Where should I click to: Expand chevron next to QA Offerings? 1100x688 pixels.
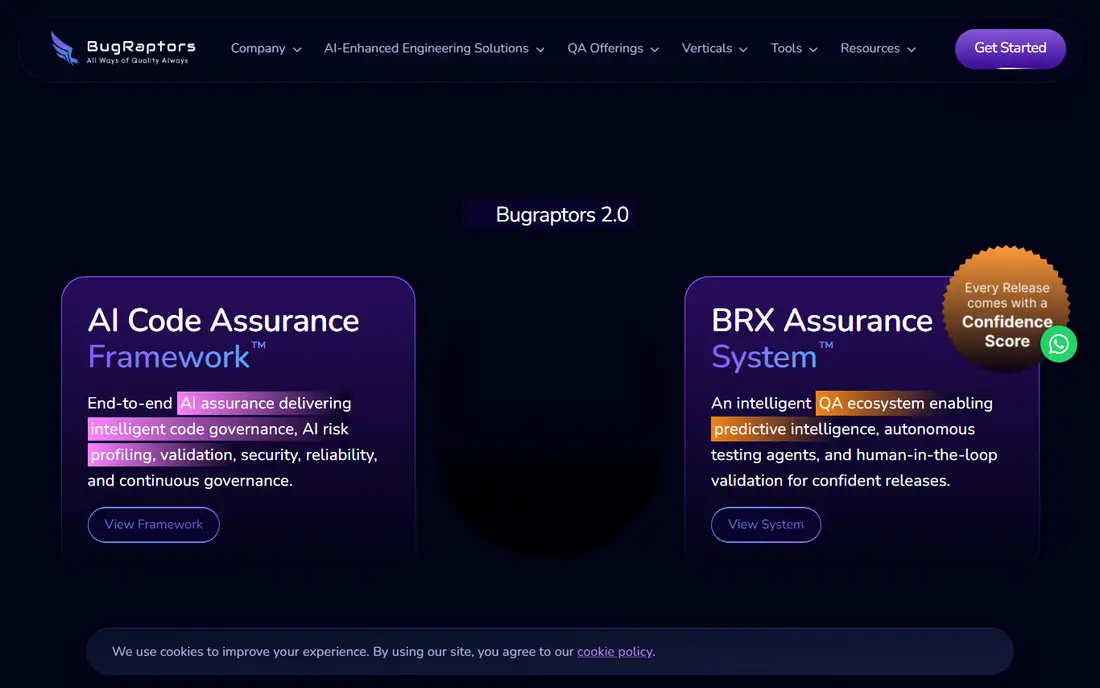[655, 50]
